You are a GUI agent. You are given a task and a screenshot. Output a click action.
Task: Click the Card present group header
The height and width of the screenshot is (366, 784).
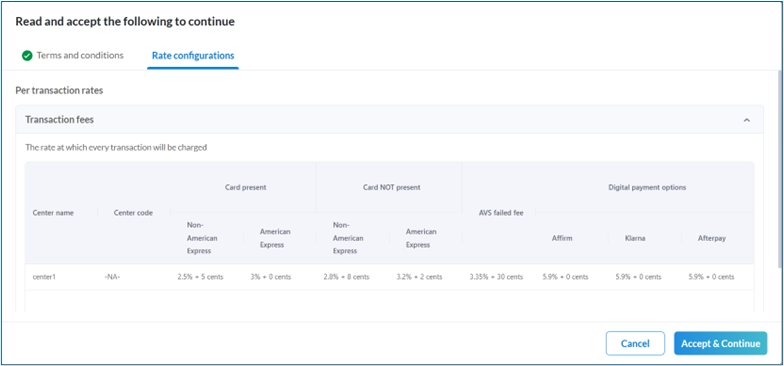pyautogui.click(x=246, y=188)
